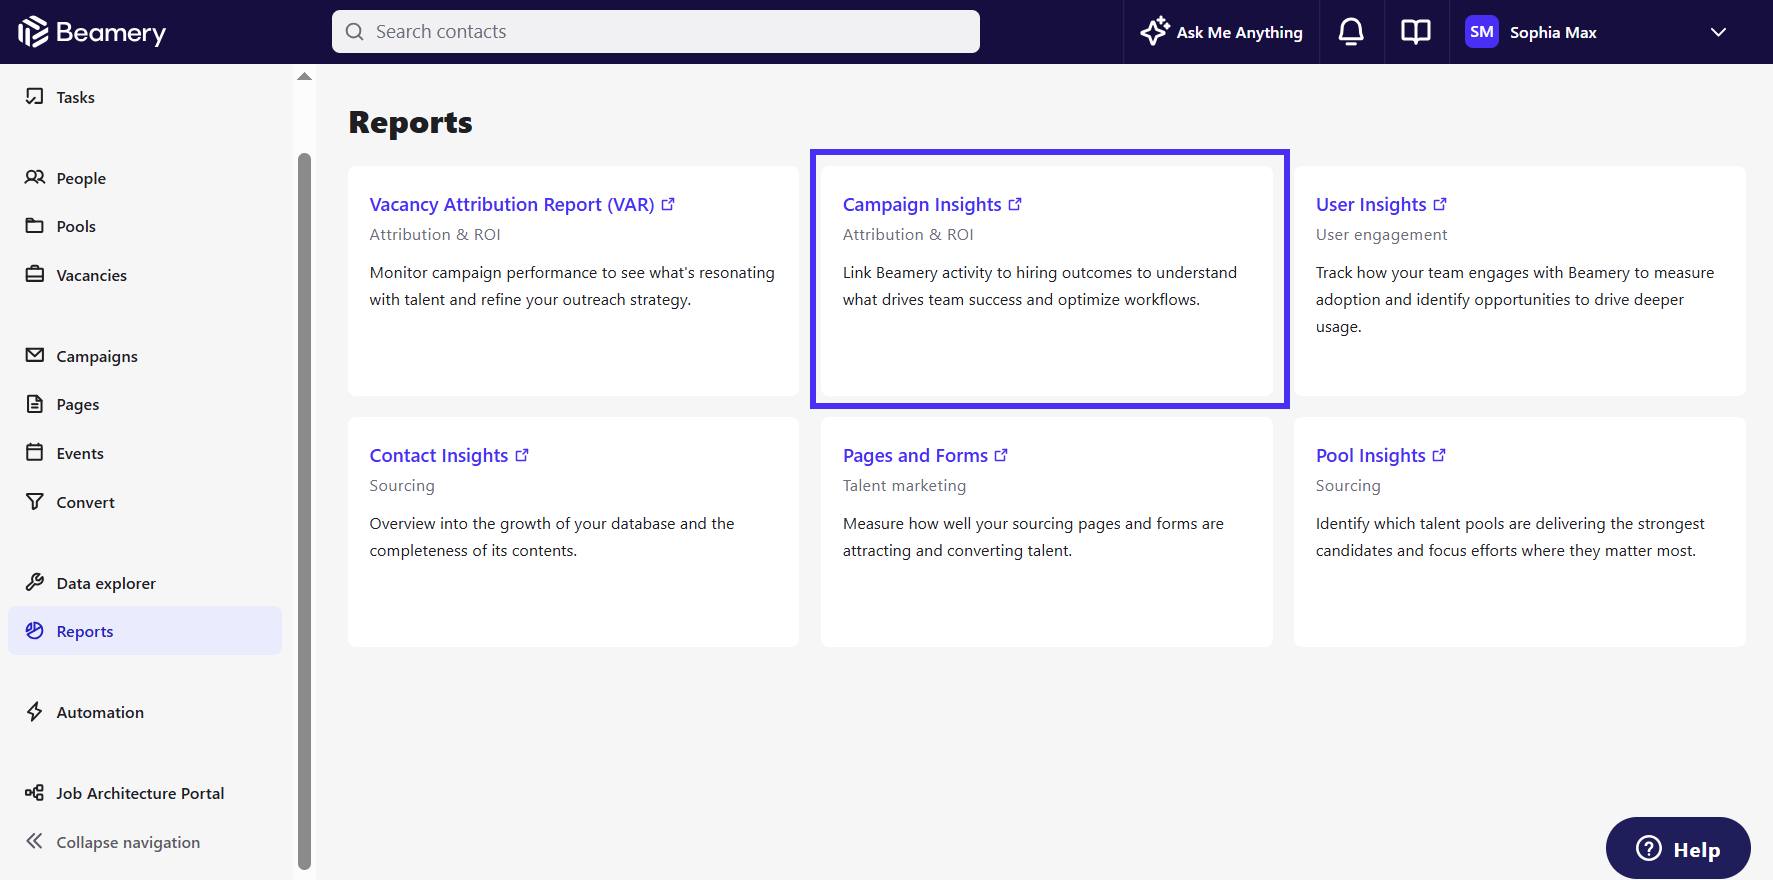Click the 'User engagement' category label
This screenshot has height=880, width=1773.
pos(1381,234)
